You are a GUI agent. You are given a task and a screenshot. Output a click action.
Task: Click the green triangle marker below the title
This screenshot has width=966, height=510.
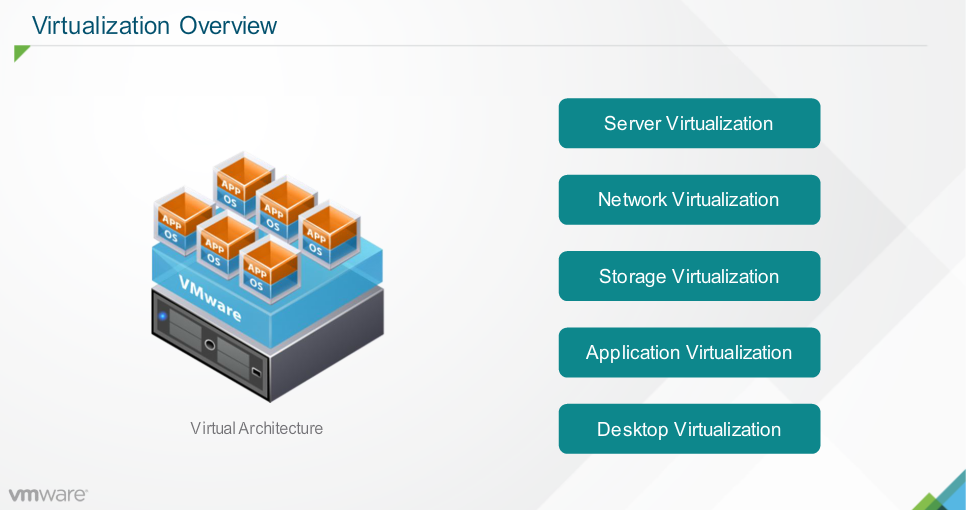click(x=21, y=53)
